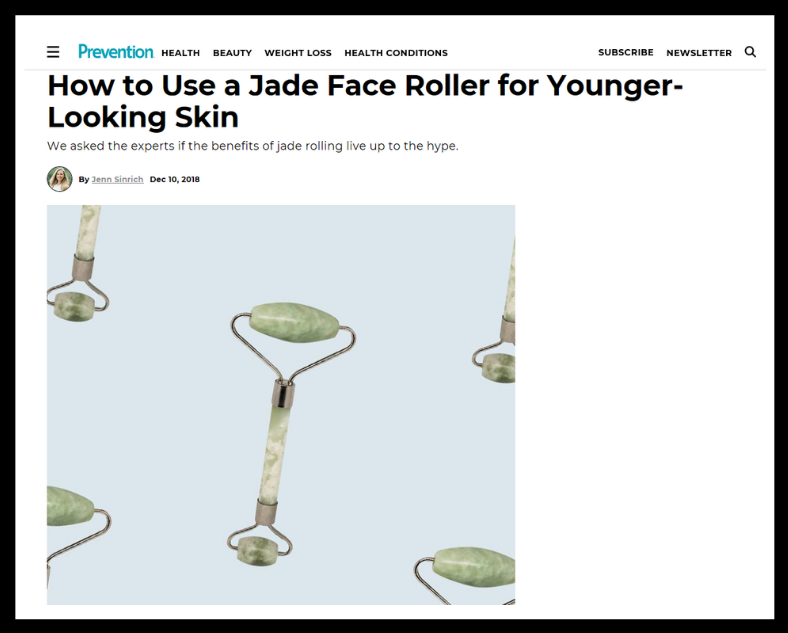
Task: Click the jade roller hero image
Action: click(x=281, y=404)
